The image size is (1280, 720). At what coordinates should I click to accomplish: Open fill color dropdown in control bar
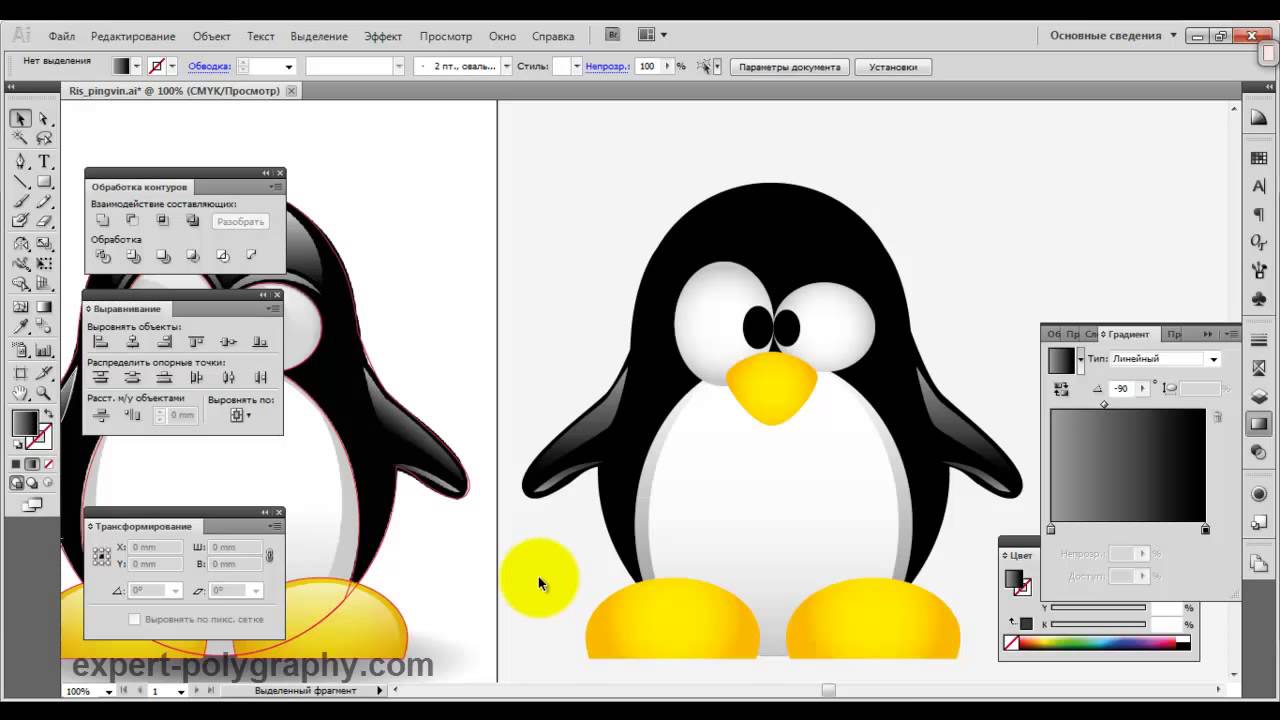(136, 66)
